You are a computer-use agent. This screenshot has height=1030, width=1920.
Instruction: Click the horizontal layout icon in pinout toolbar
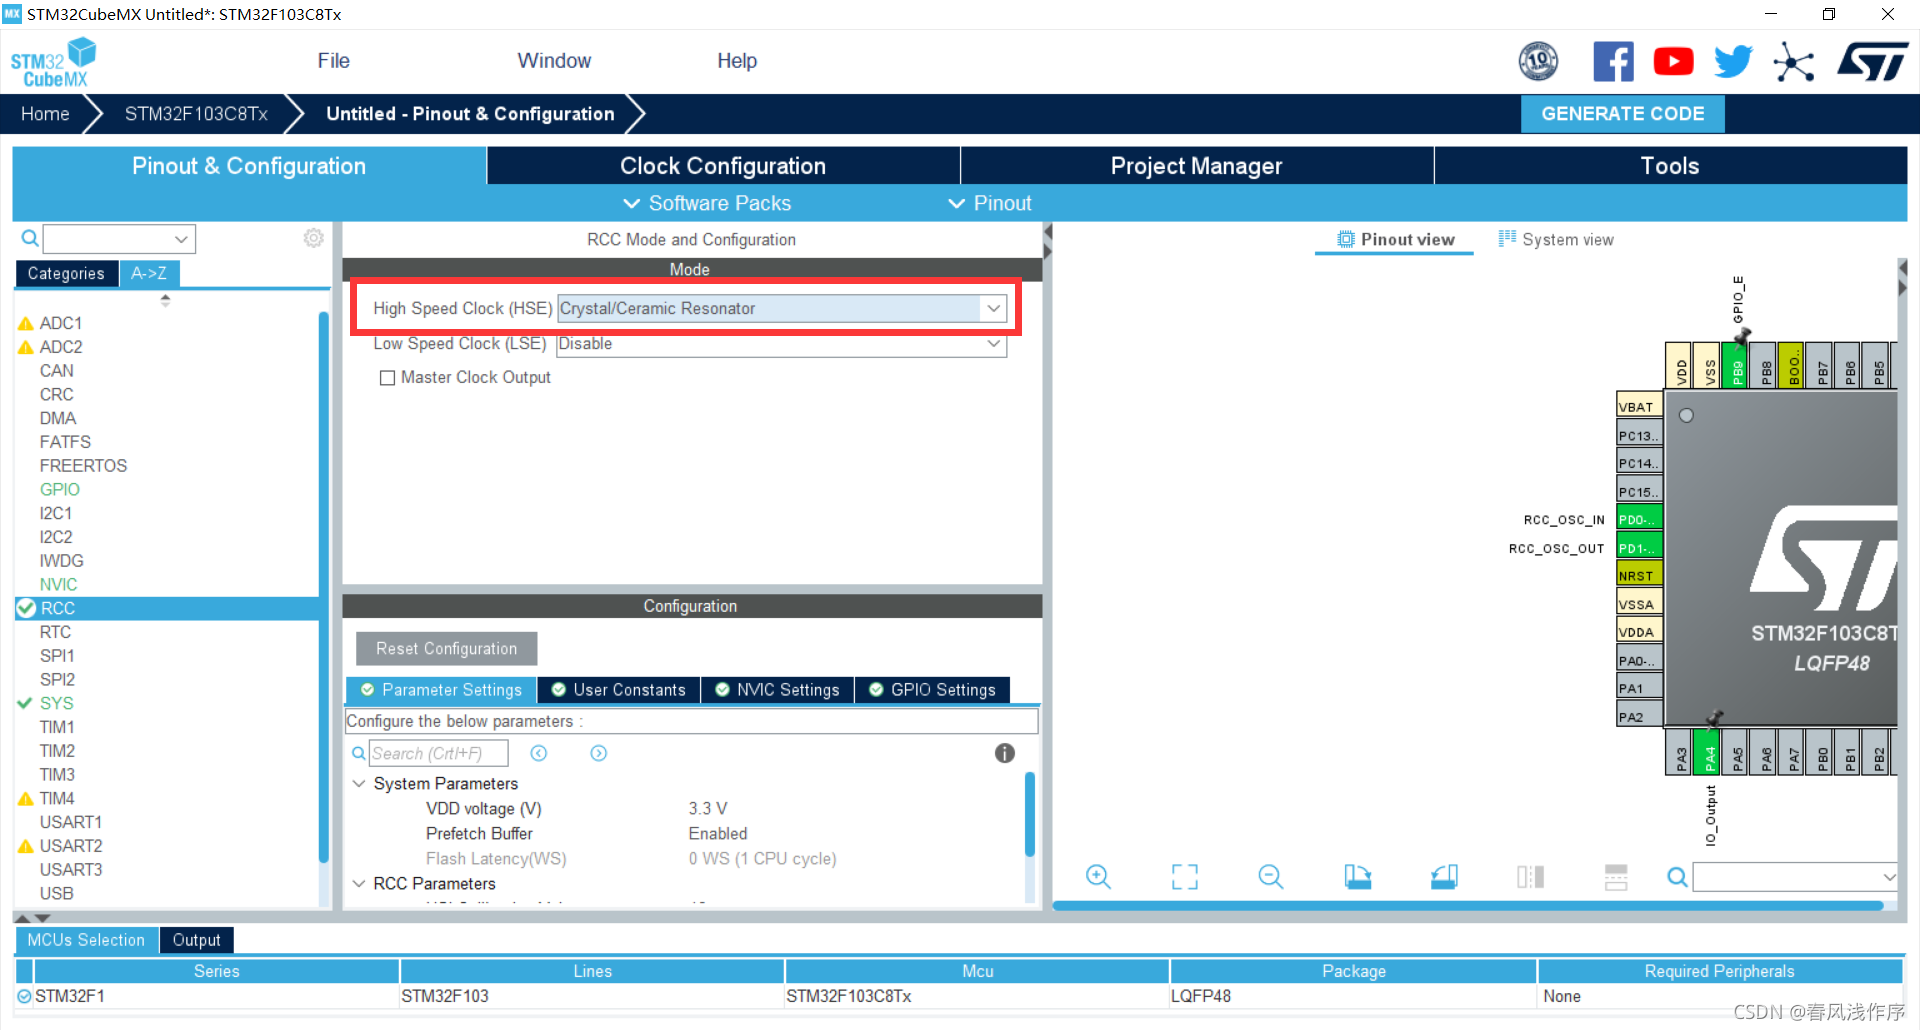(x=1616, y=877)
